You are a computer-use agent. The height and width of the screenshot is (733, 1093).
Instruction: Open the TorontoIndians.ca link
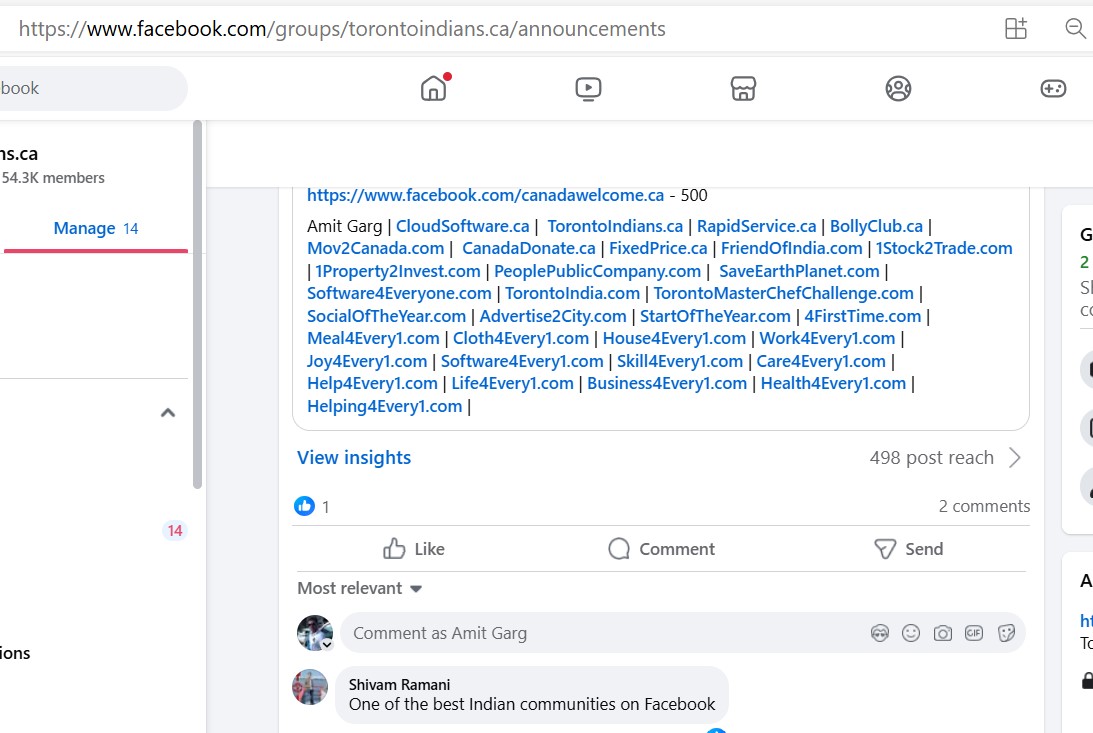pyautogui.click(x=615, y=226)
